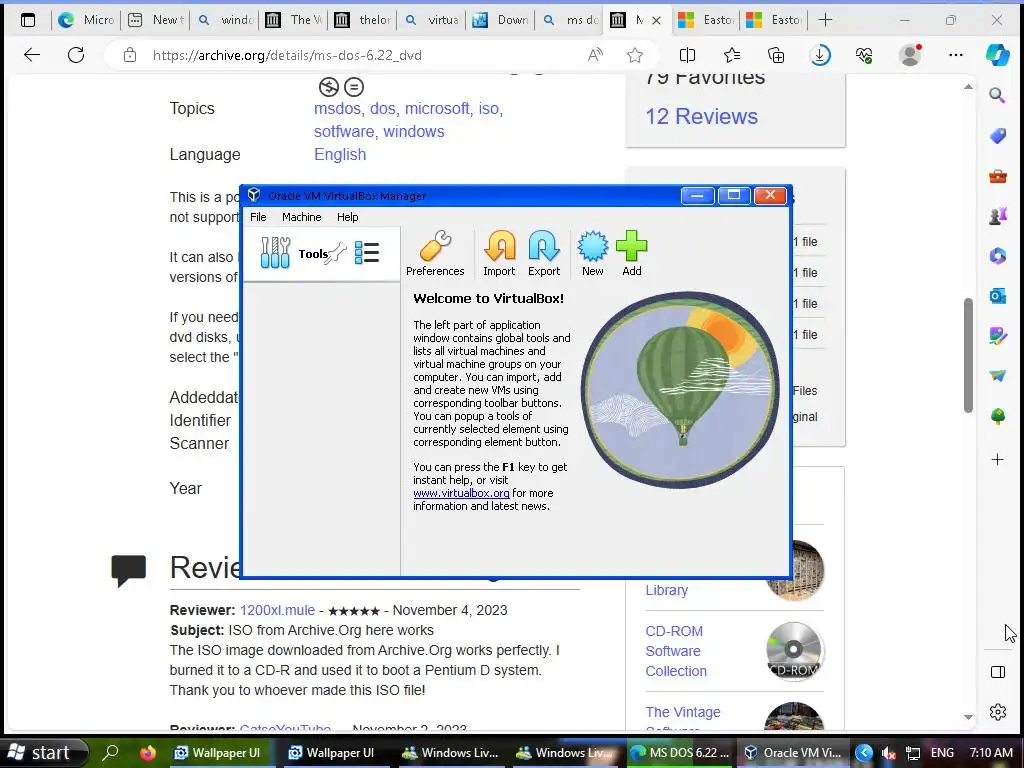The width and height of the screenshot is (1024, 768).
Task: Click the page vertical scrollbar thumb
Action: [968, 355]
